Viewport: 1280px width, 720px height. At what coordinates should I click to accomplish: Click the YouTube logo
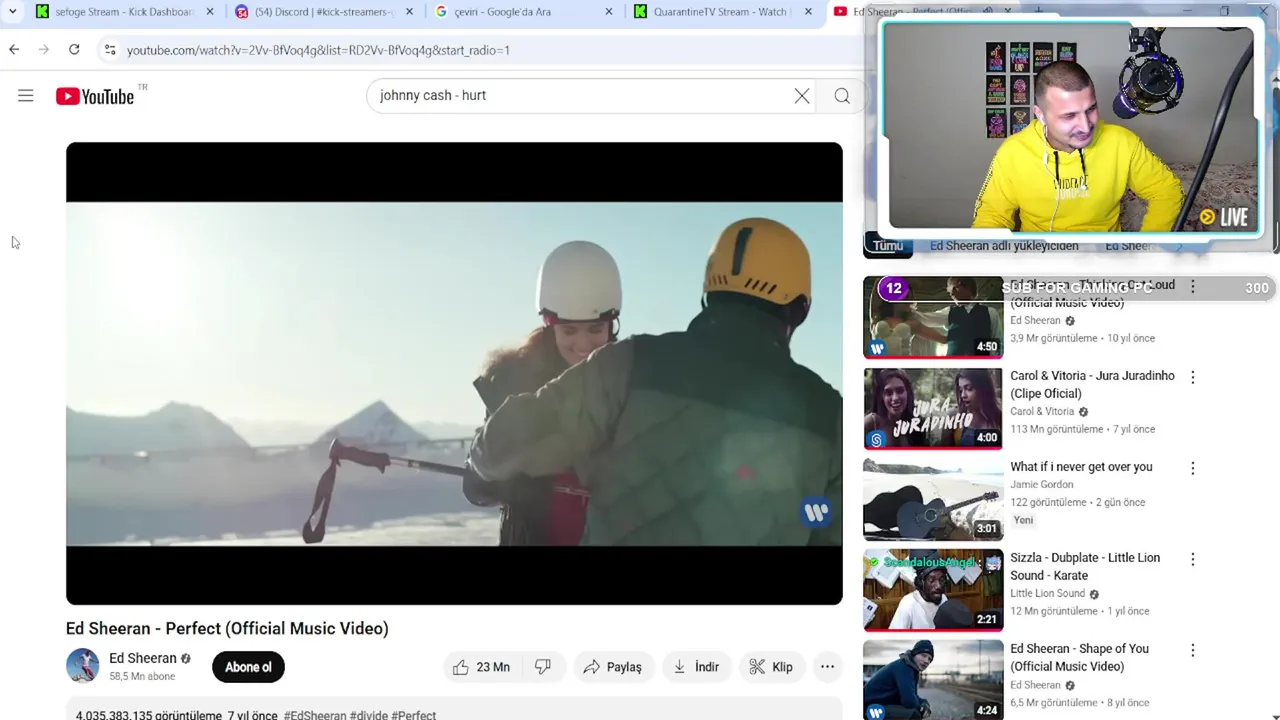[95, 96]
